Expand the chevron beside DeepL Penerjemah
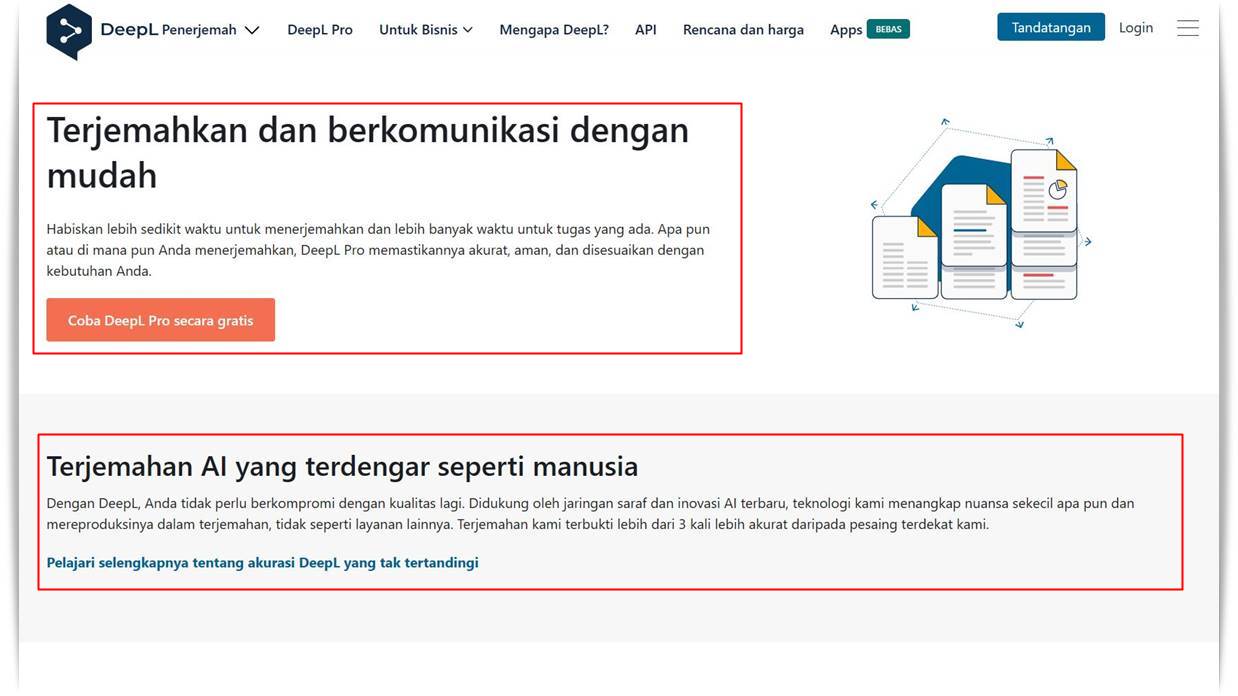The image size is (1238, 696). [x=252, y=30]
